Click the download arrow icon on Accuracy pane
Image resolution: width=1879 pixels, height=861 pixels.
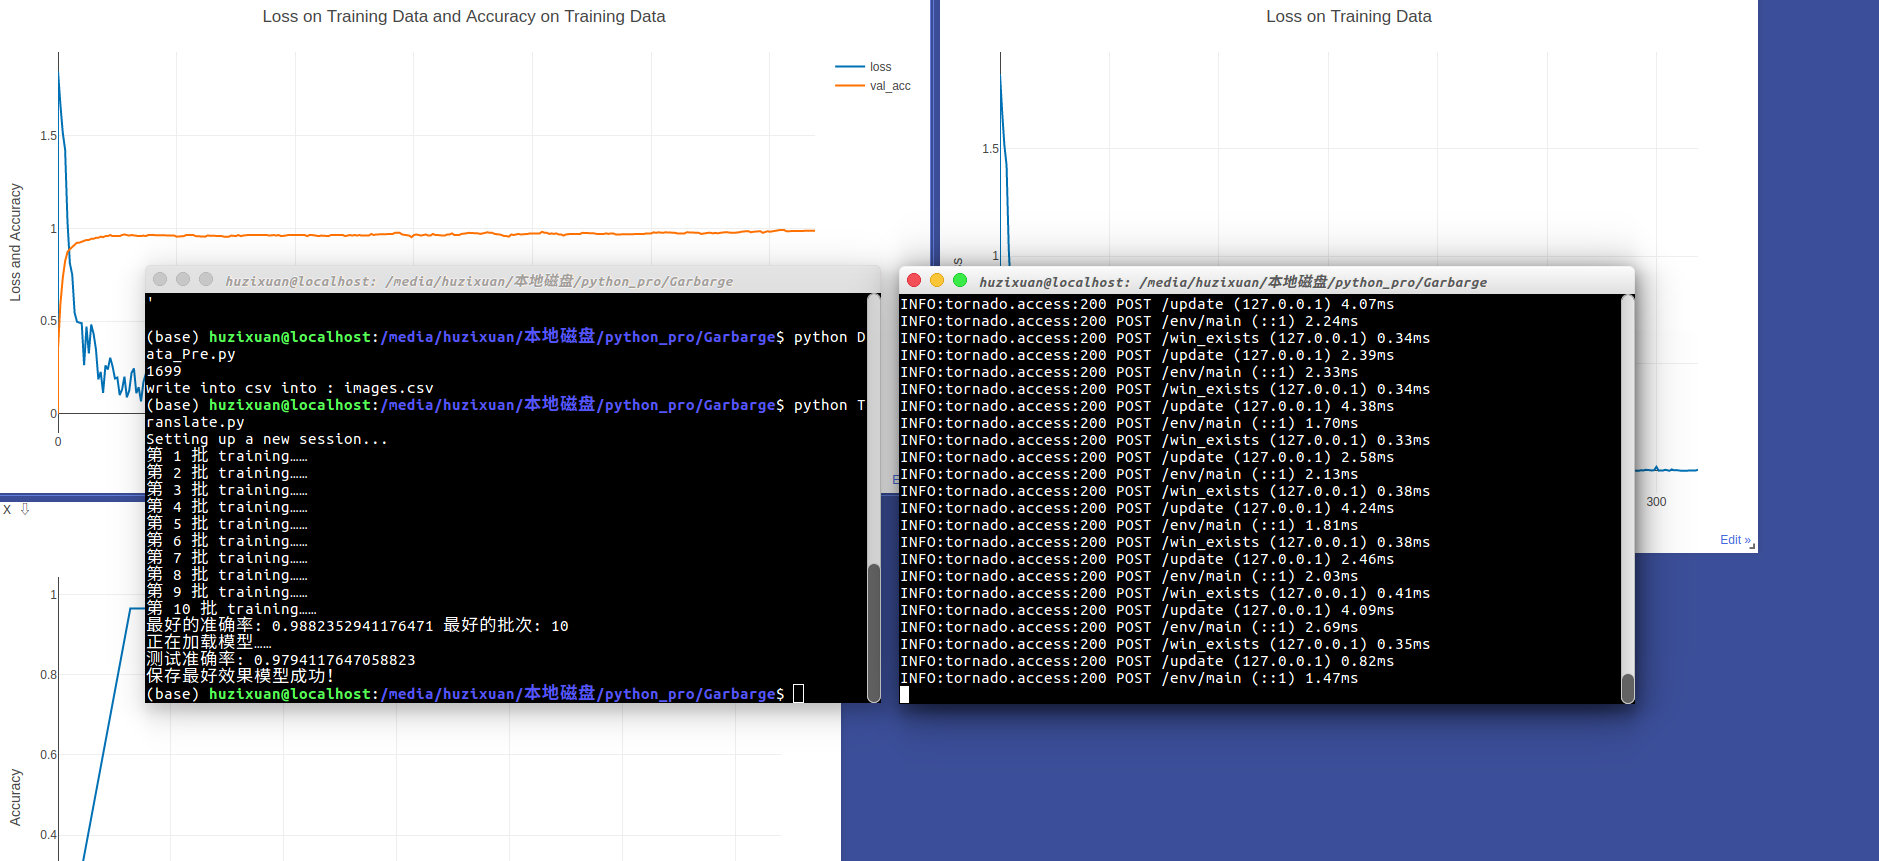[25, 510]
